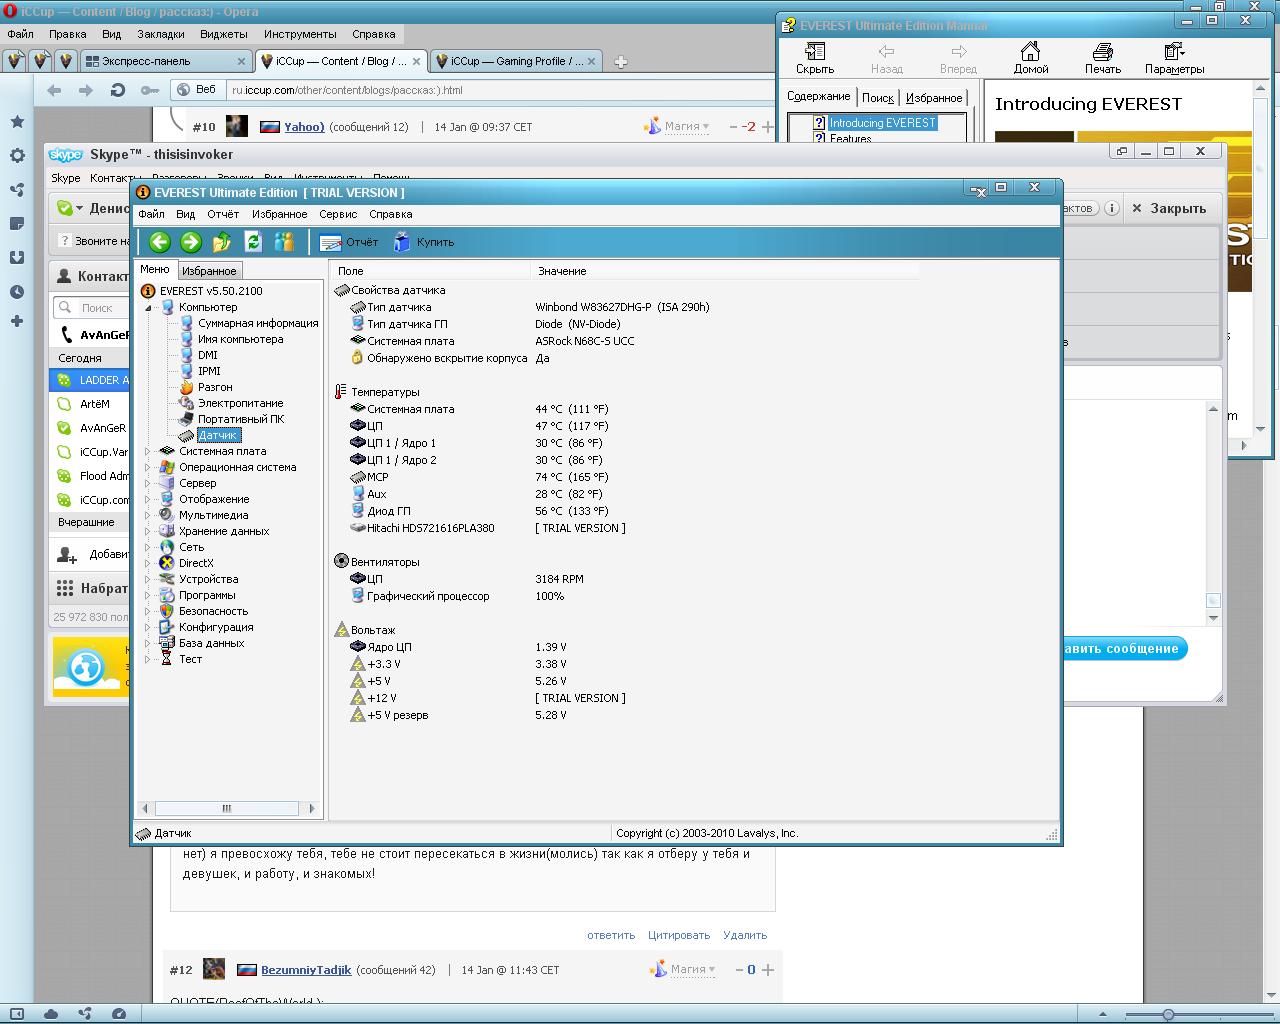Open the Yahoo) user profile link
The height and width of the screenshot is (1024, 1280).
tap(304, 127)
